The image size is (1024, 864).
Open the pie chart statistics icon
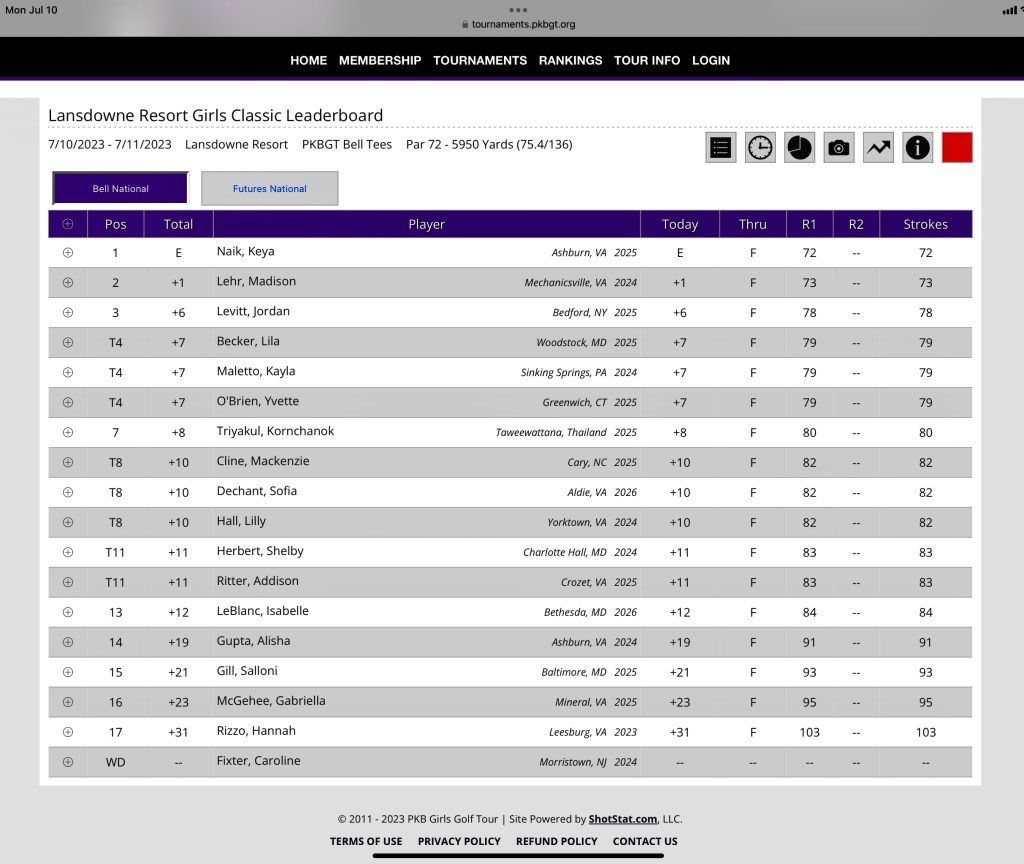799,148
